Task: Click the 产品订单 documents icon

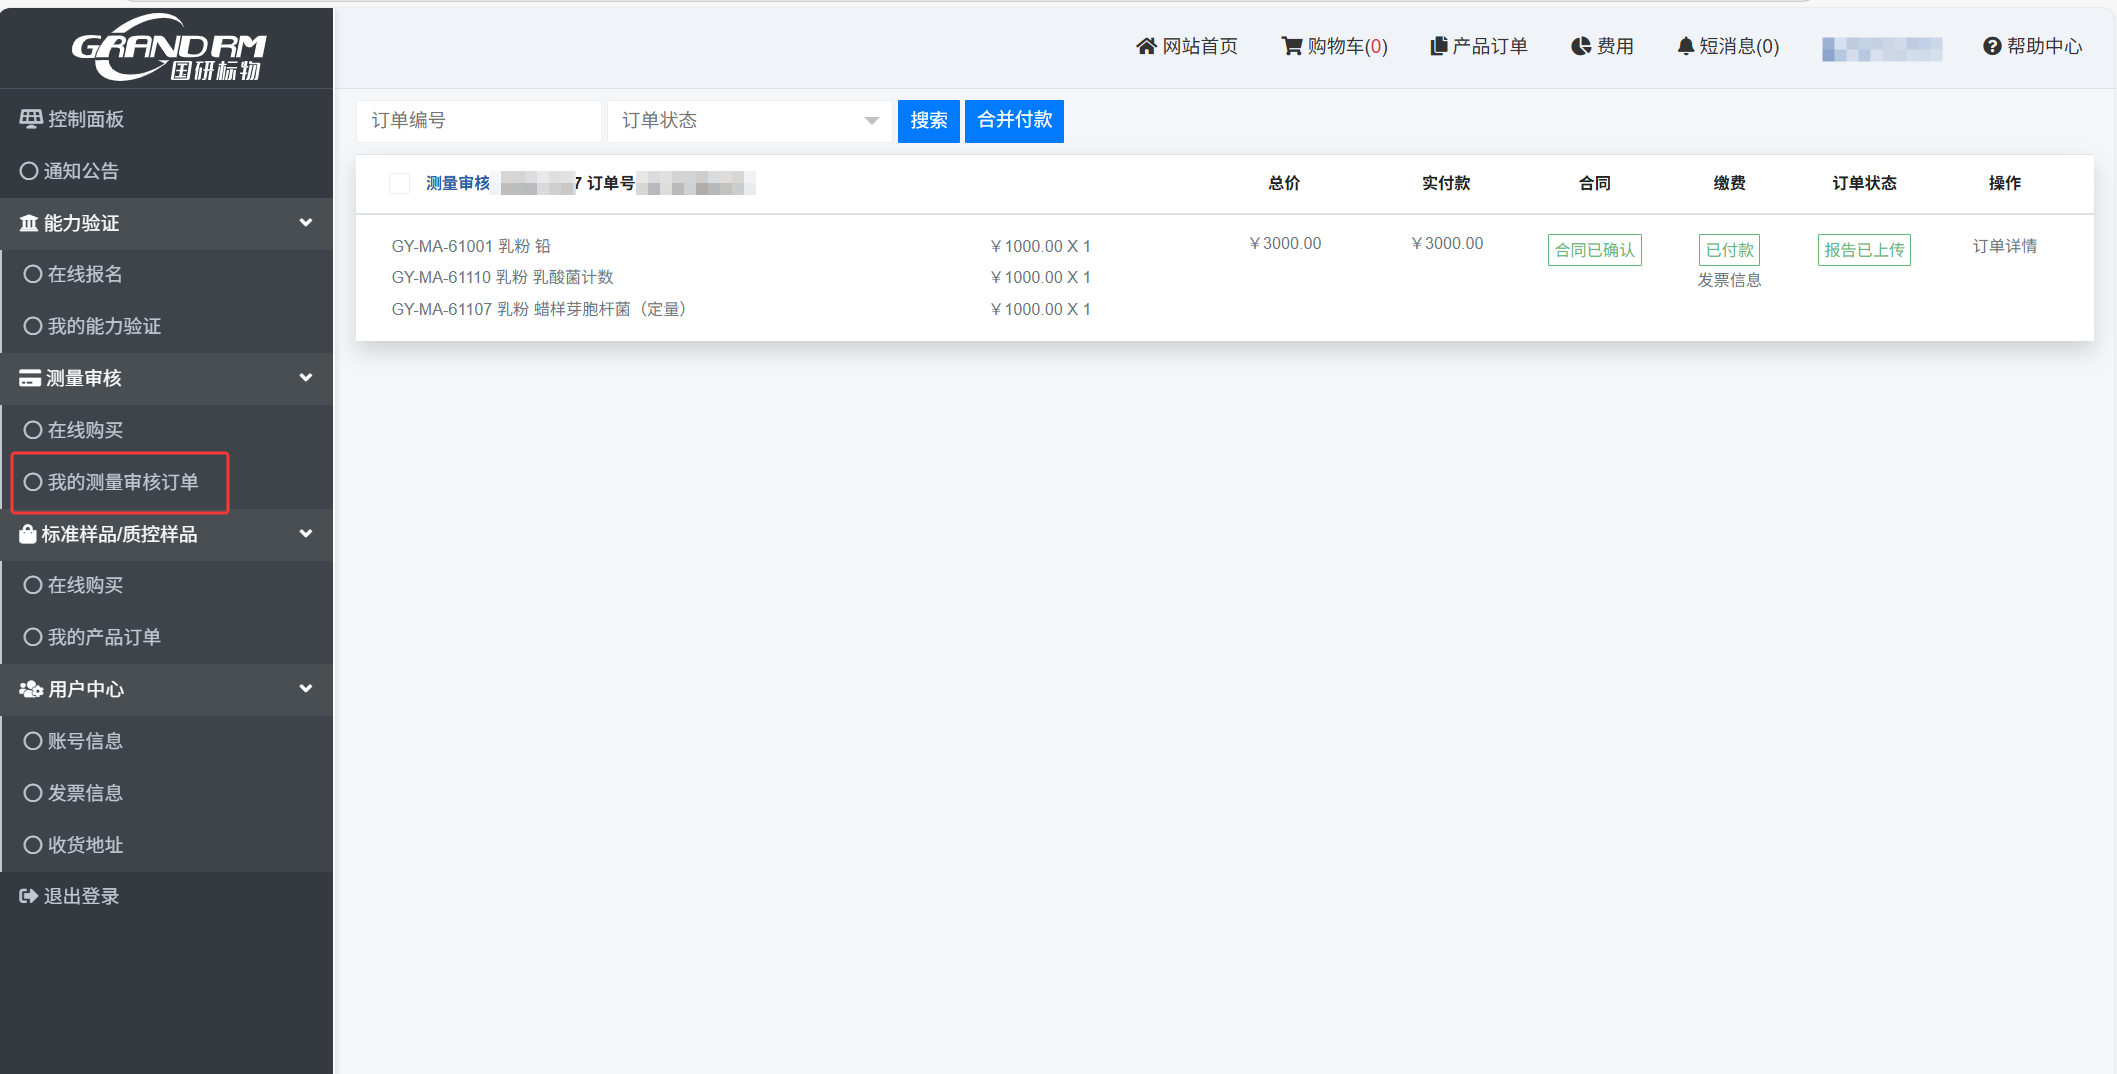Action: pos(1439,46)
